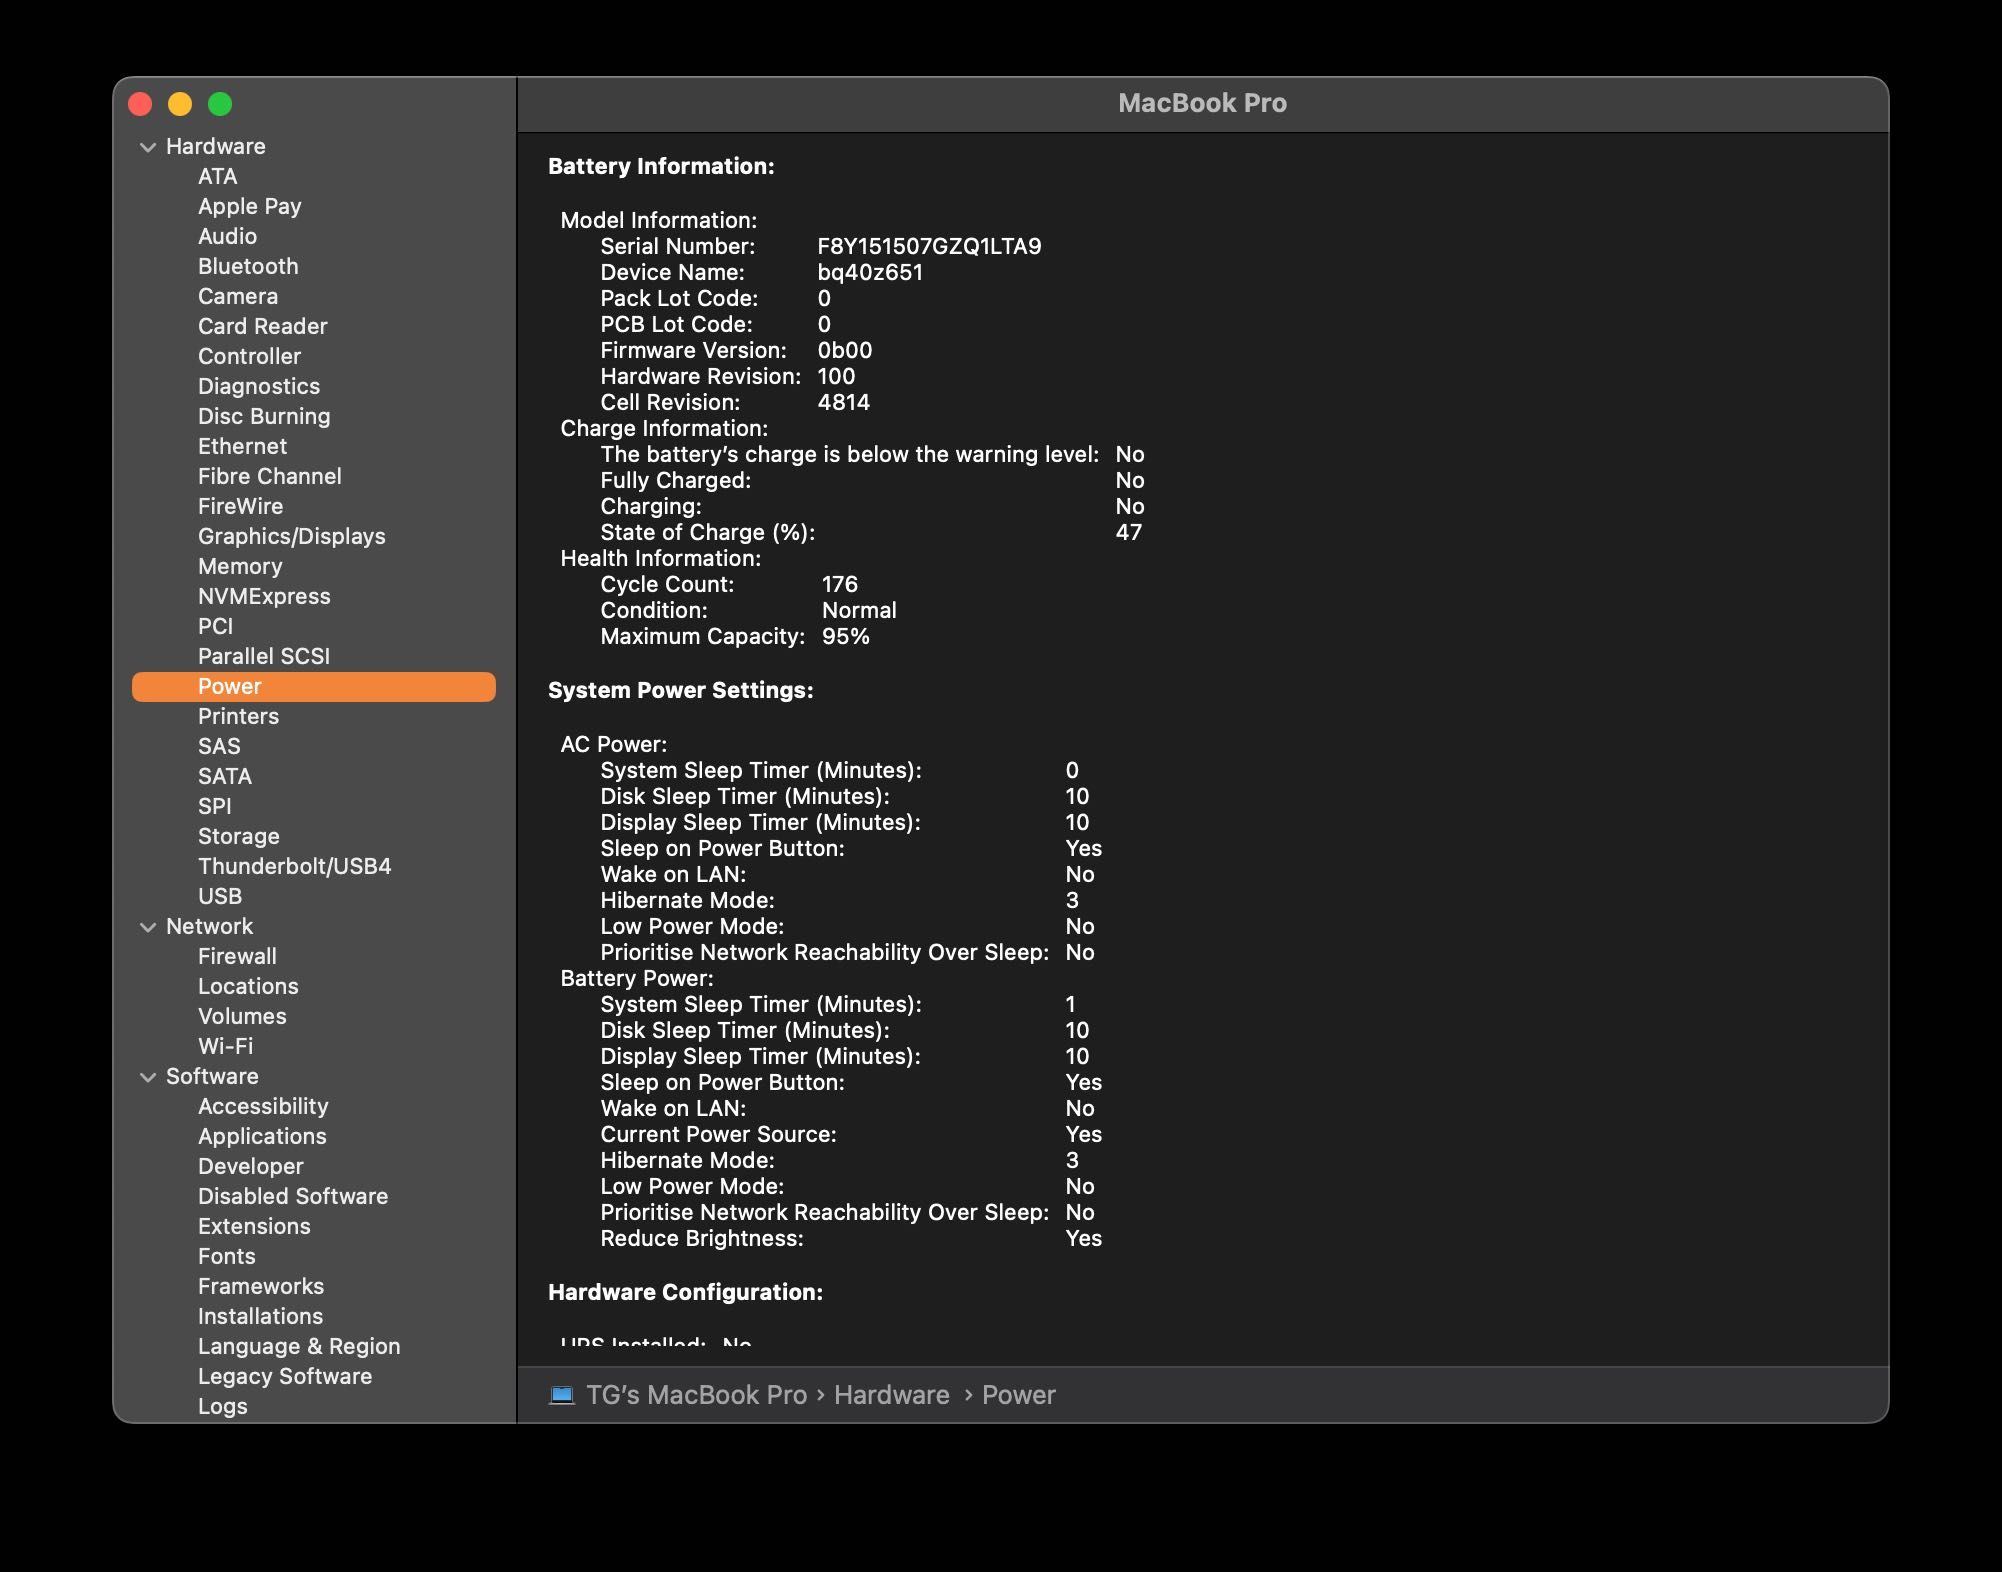
Task: Select SATA in the sidebar
Action: click(225, 776)
